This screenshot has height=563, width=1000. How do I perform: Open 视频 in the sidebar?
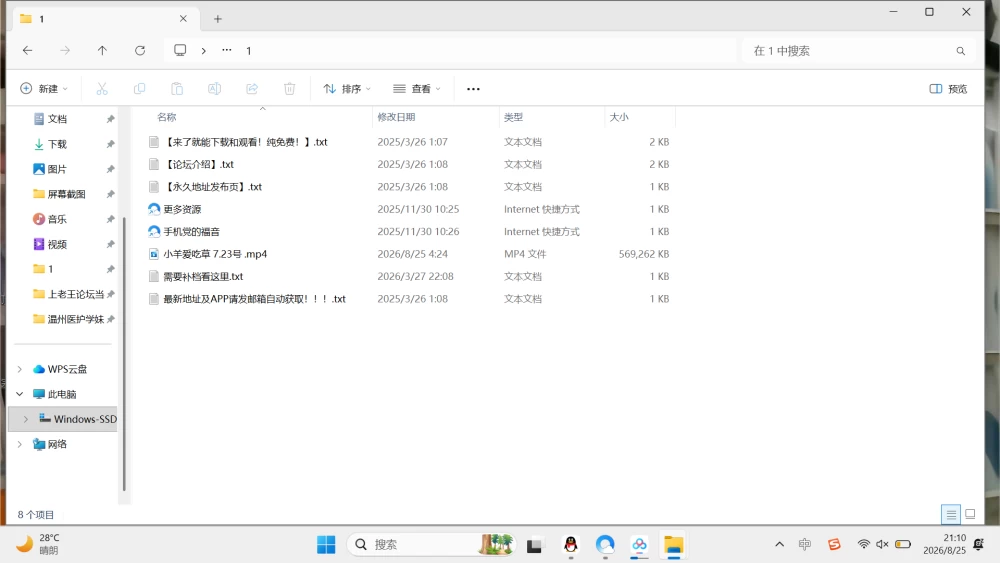[x=57, y=244]
